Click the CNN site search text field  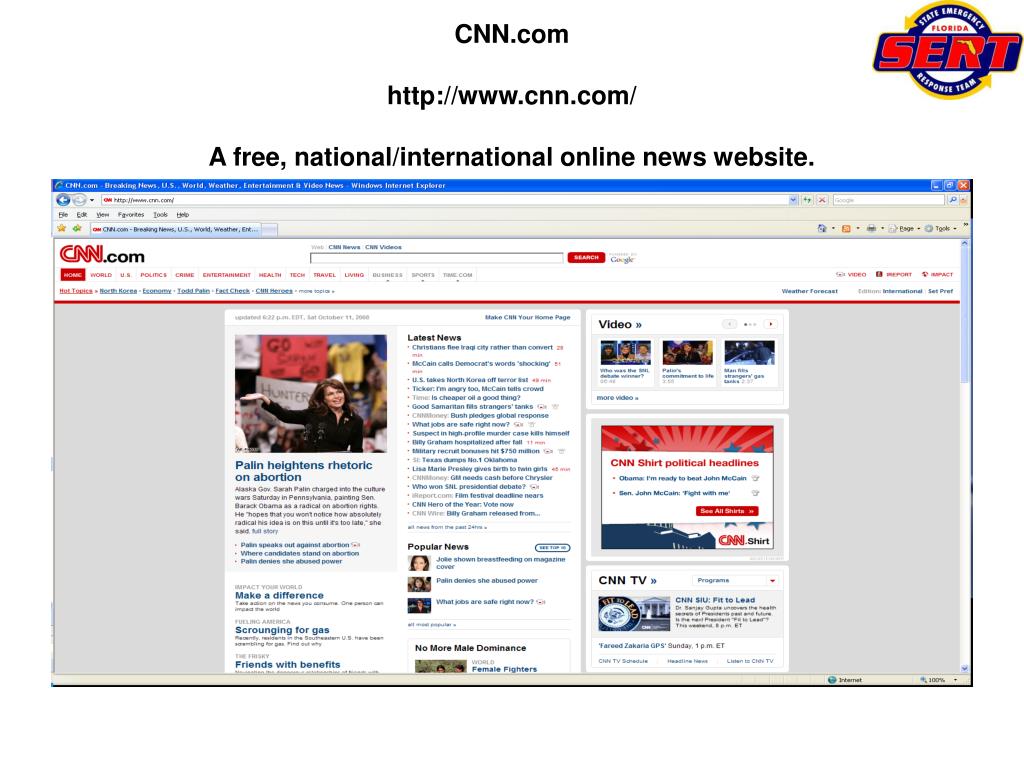point(436,258)
